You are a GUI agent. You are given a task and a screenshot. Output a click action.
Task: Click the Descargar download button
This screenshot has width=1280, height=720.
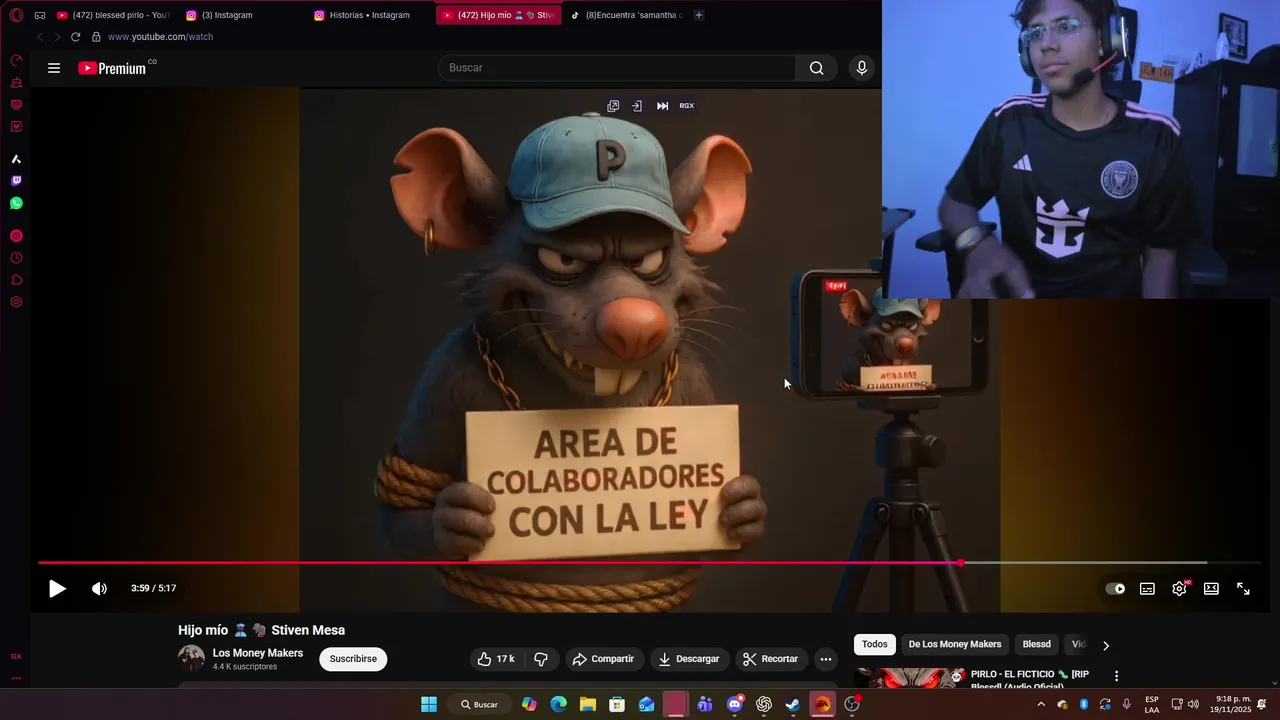coord(688,659)
